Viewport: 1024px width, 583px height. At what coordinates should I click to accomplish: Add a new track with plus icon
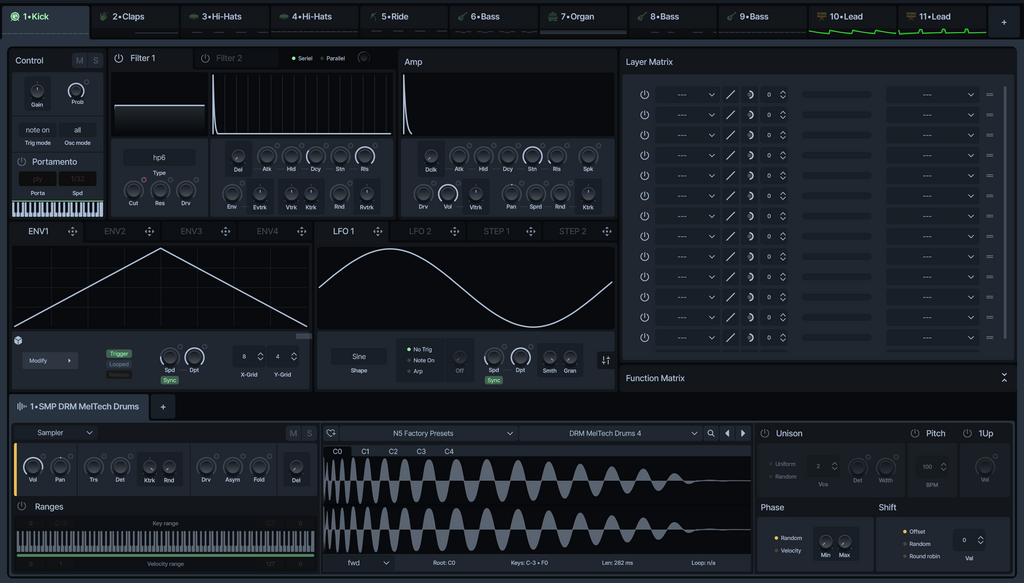click(x=1004, y=21)
